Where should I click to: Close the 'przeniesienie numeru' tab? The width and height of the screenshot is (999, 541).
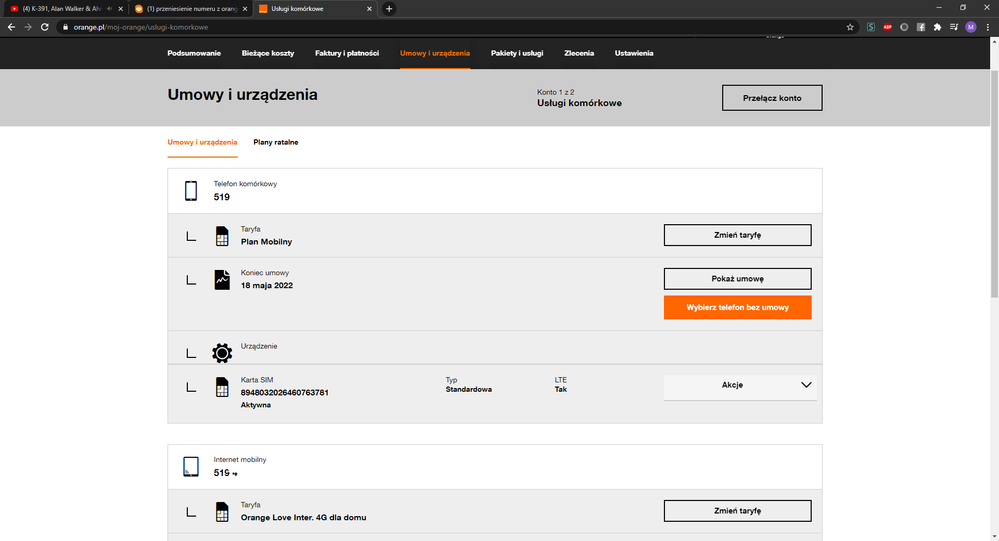coord(245,9)
